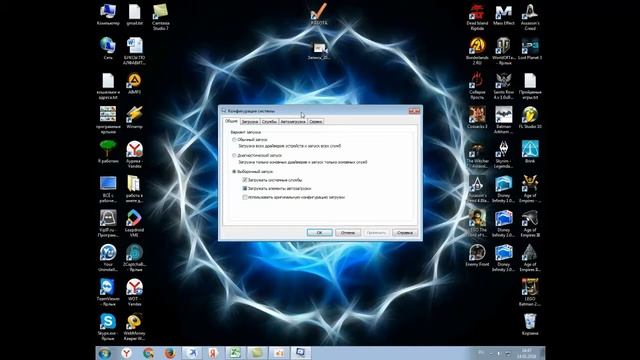Open the World of Tanks shortcut
Image resolution: width=640 pixels, height=360 pixels.
[x=504, y=51]
